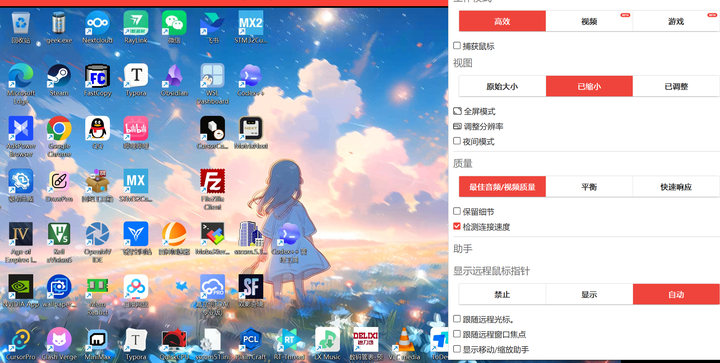This screenshot has height=363, width=720.
Task: Toggle 显示移动/缩放助手 checkbox
Action: click(x=457, y=349)
